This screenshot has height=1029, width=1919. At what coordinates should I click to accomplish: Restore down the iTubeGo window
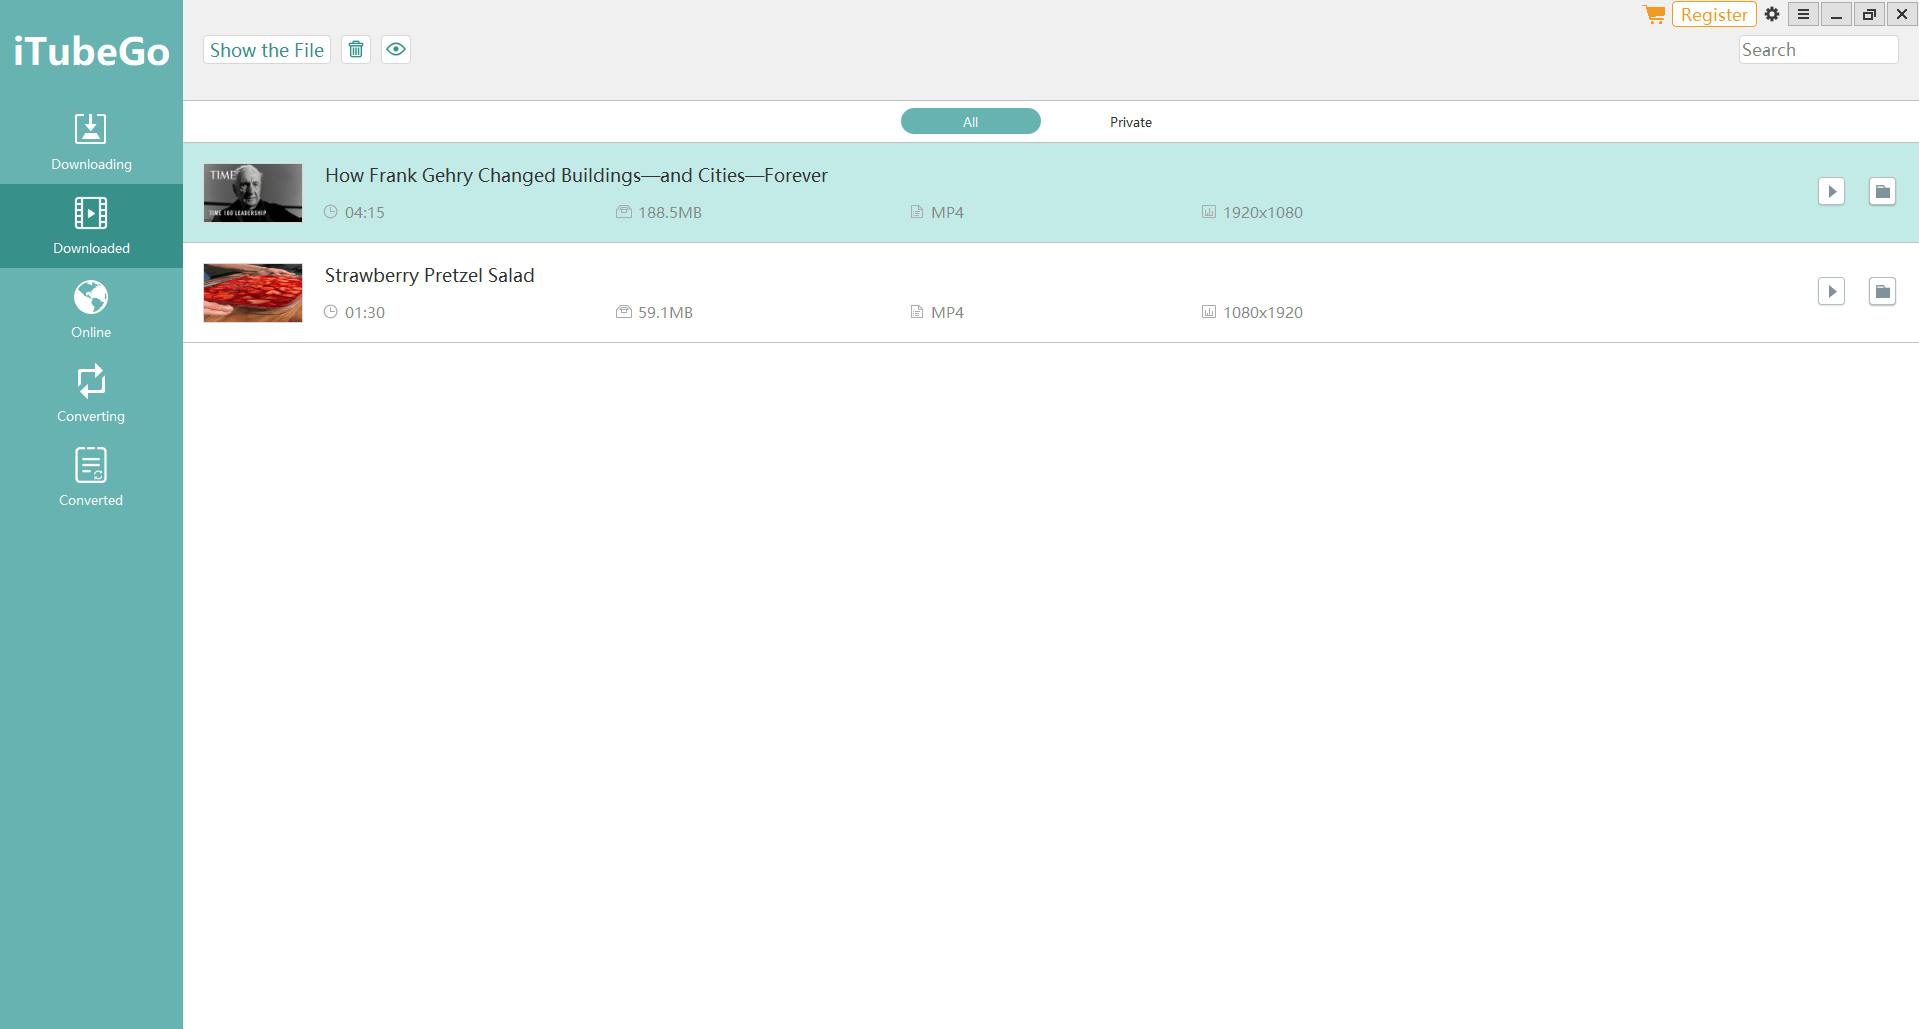(x=1869, y=14)
